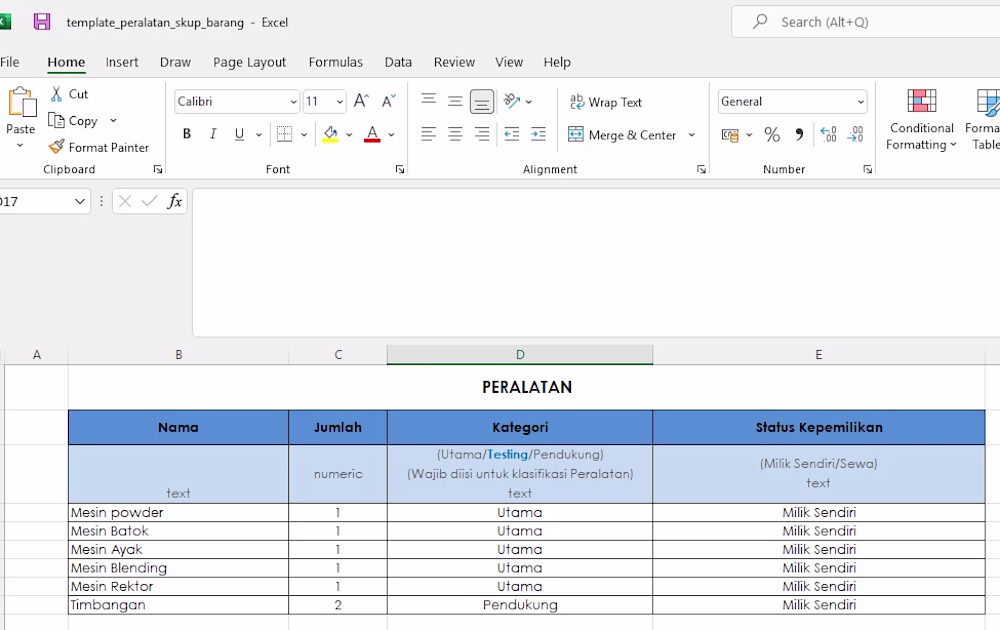Activate Format Painter brush

pyautogui.click(x=98, y=147)
